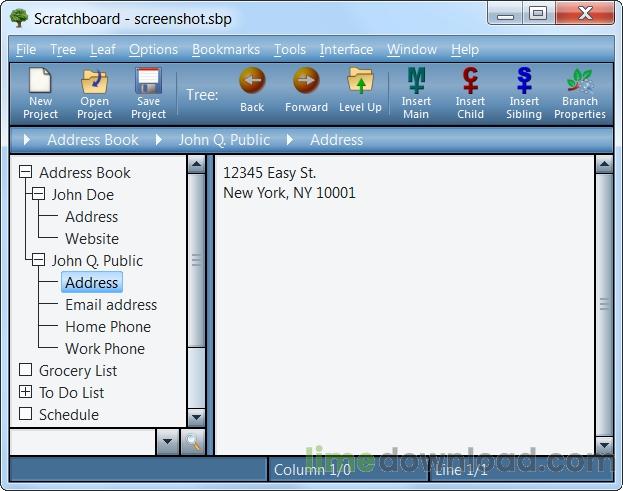The image size is (623, 491).
Task: Open the Interface menu
Action: pos(346,49)
